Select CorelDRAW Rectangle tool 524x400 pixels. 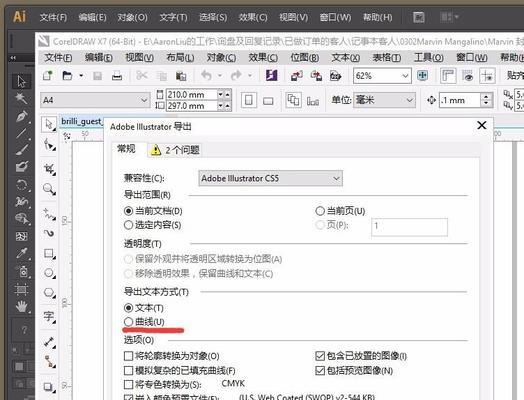(x=49, y=254)
